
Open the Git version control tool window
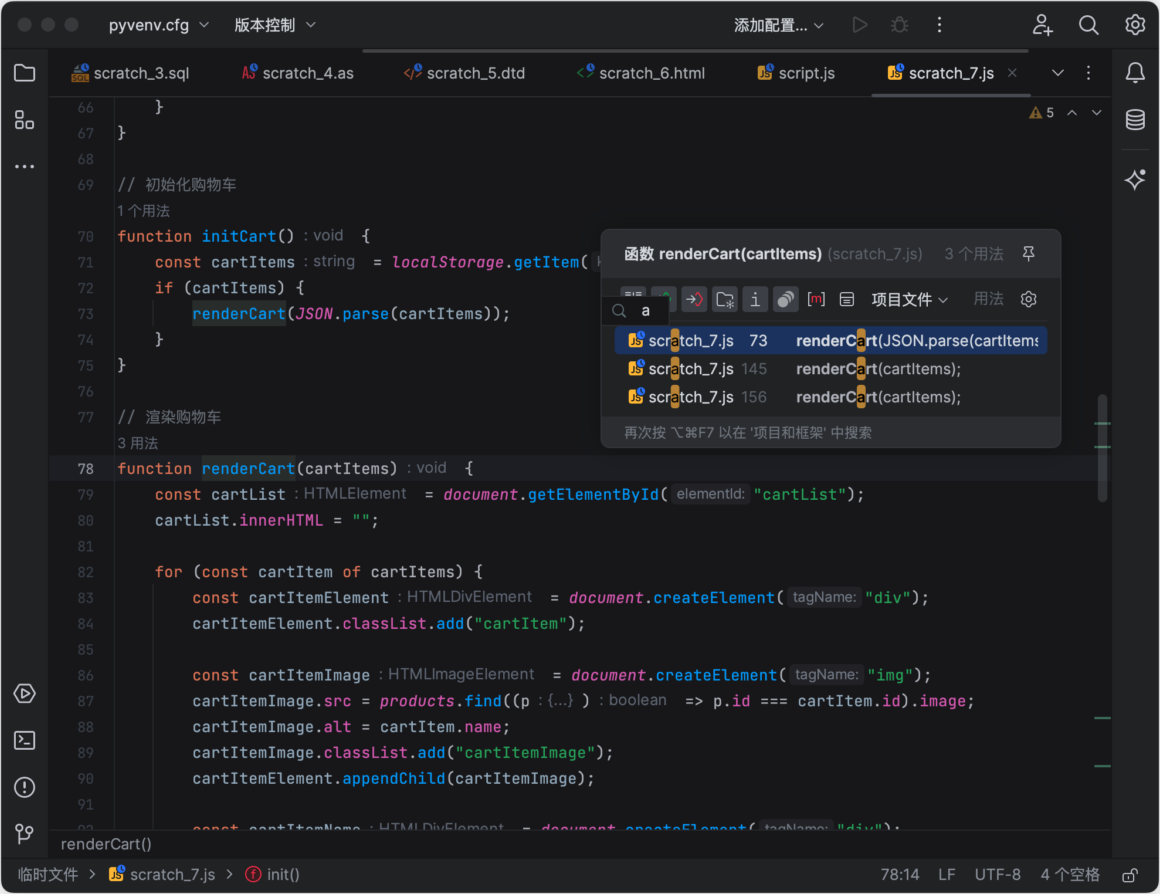pos(24,834)
